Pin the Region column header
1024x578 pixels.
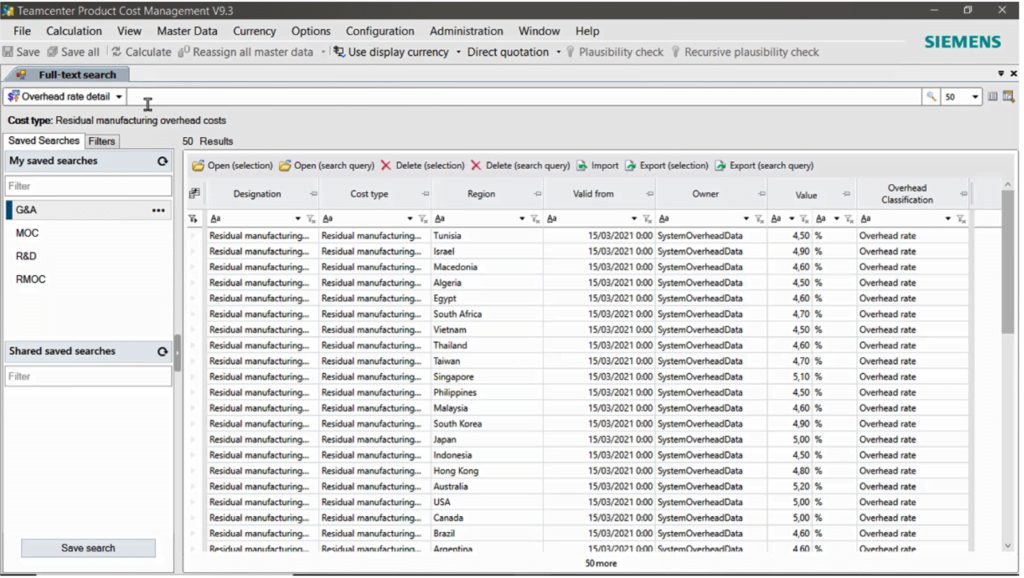(x=537, y=194)
